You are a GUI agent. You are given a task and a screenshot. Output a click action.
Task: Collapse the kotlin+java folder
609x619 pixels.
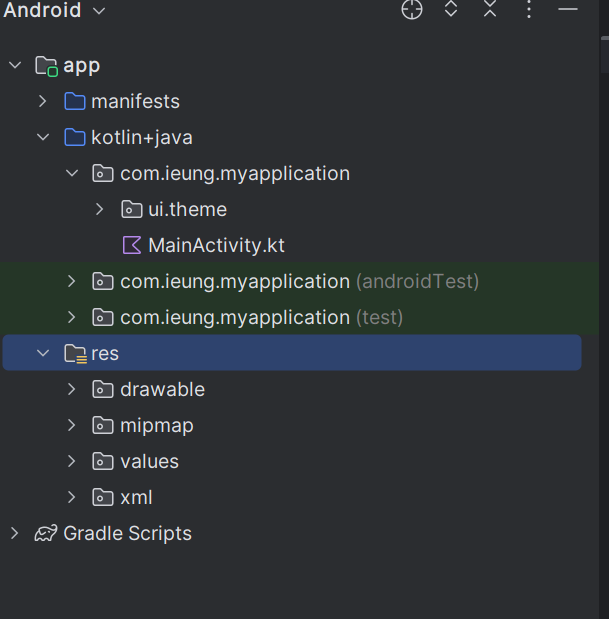coord(43,137)
